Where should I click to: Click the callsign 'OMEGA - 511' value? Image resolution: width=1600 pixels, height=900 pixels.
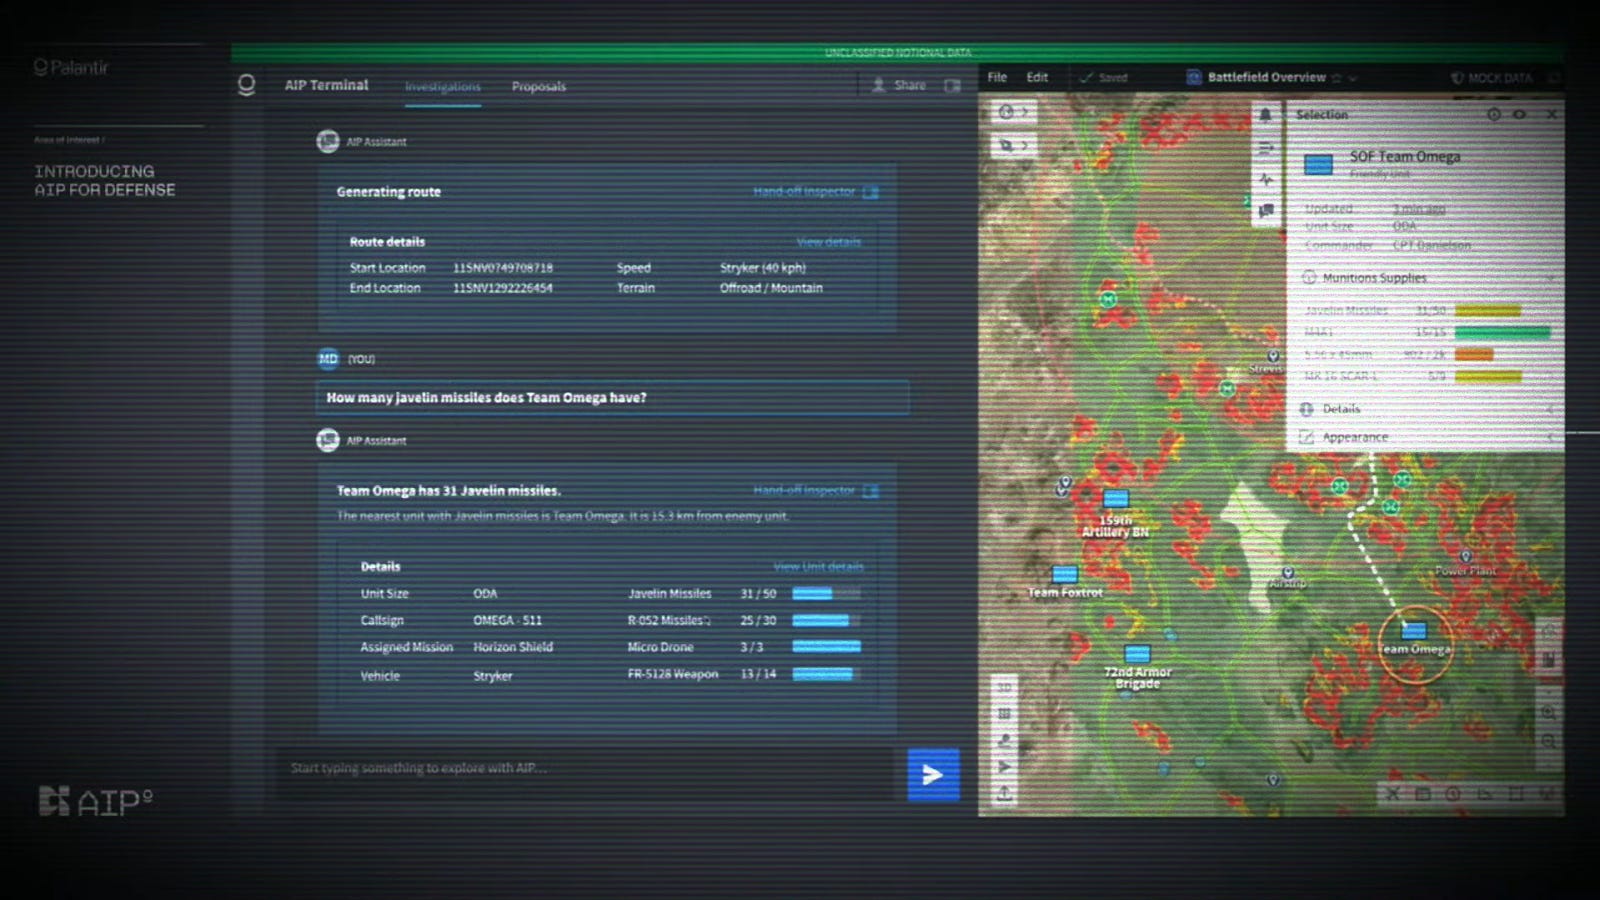[x=507, y=620]
